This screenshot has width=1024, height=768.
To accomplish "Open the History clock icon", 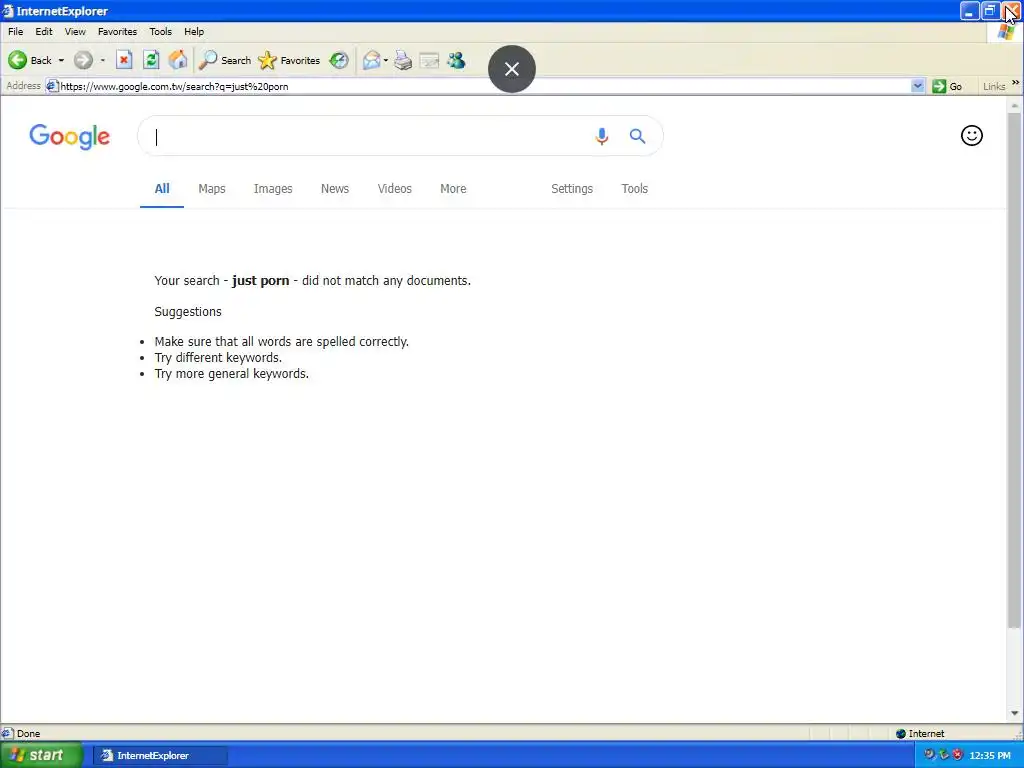I will (x=339, y=60).
